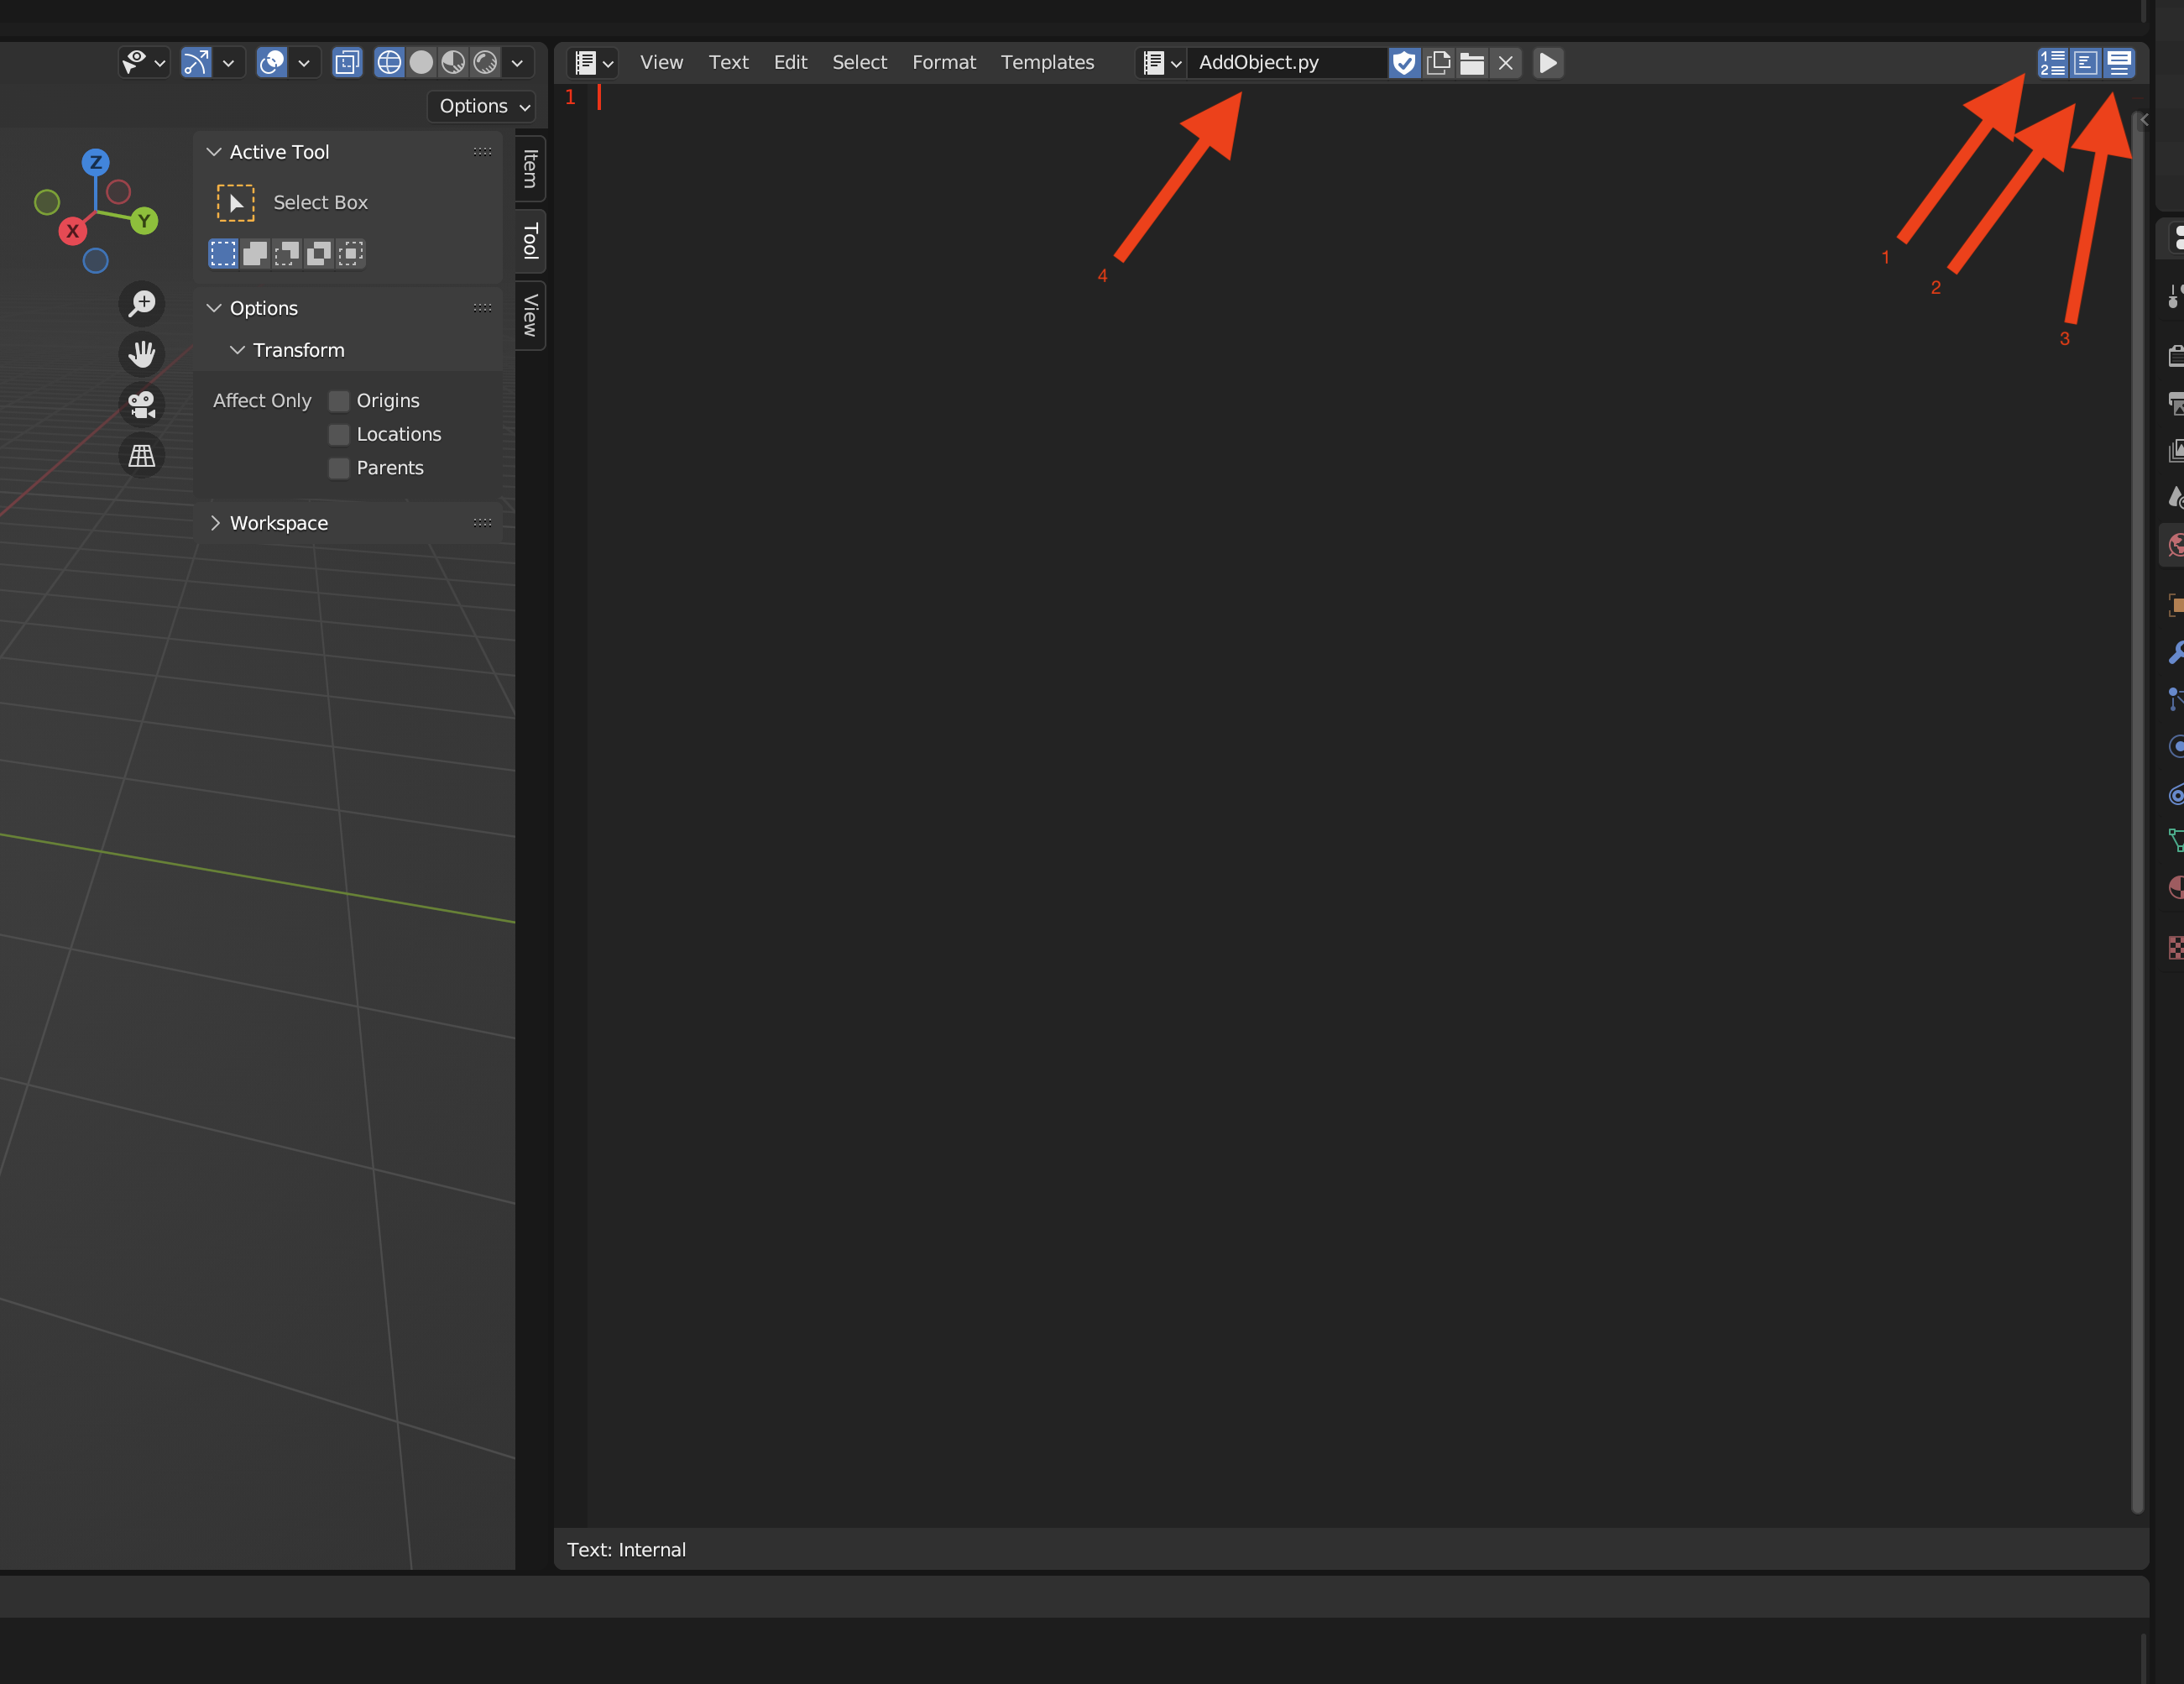Toggle word wrap in text editor
The image size is (2184, 1684).
point(2085,63)
